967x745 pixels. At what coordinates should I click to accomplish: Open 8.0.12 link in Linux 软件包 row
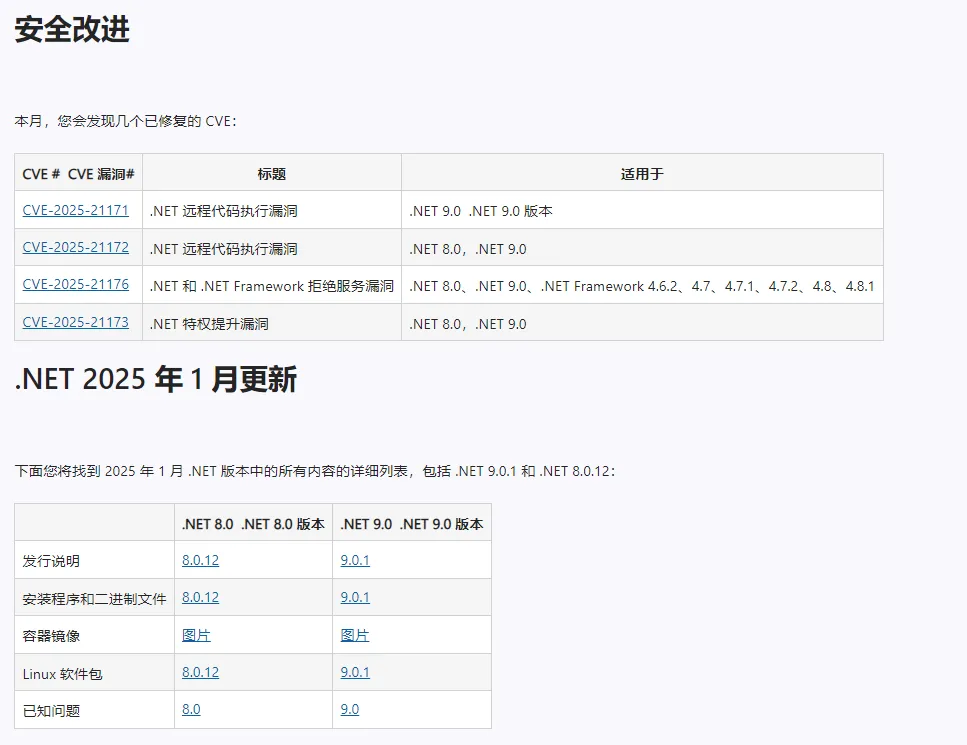200,672
